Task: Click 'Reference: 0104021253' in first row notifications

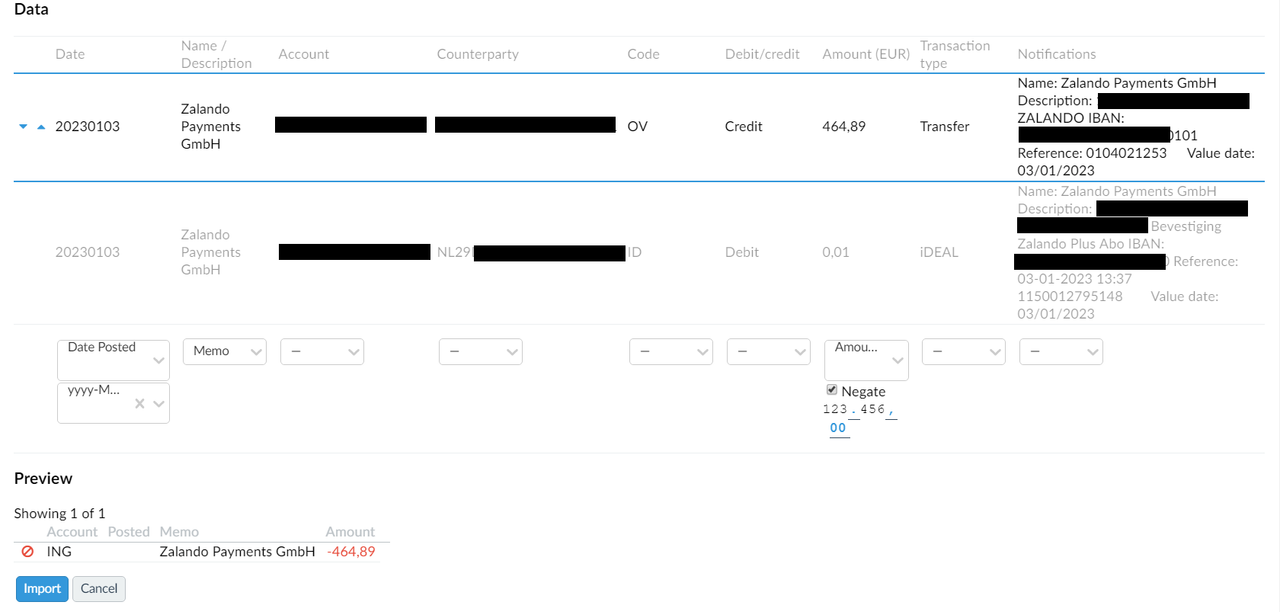Action: [x=1092, y=153]
